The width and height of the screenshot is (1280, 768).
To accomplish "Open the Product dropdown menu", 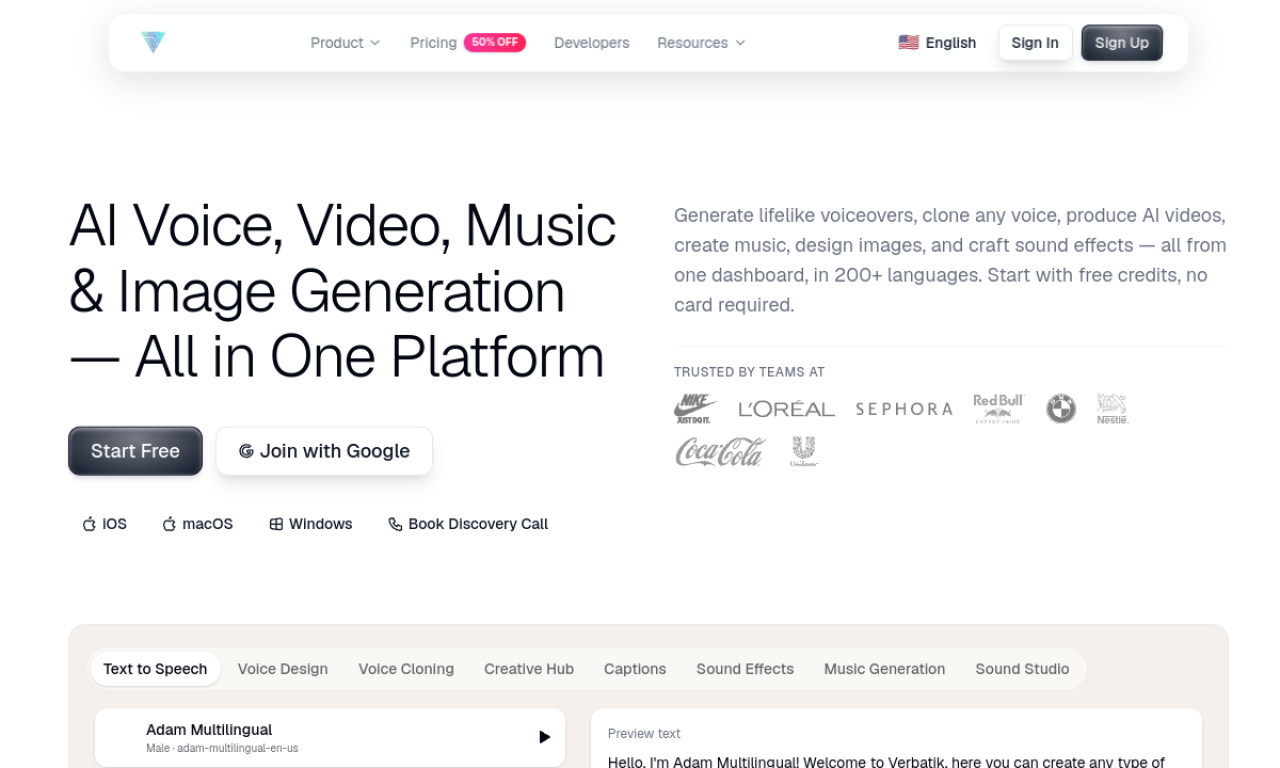I will coord(345,43).
